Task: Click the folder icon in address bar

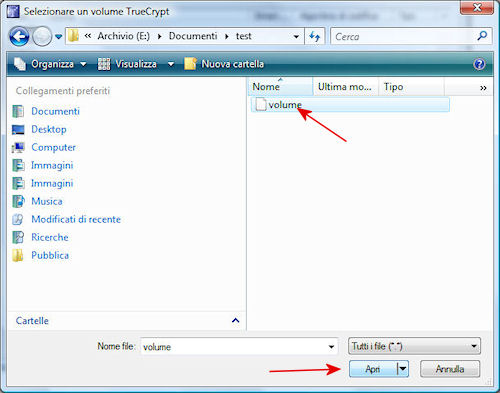Action: click(73, 36)
